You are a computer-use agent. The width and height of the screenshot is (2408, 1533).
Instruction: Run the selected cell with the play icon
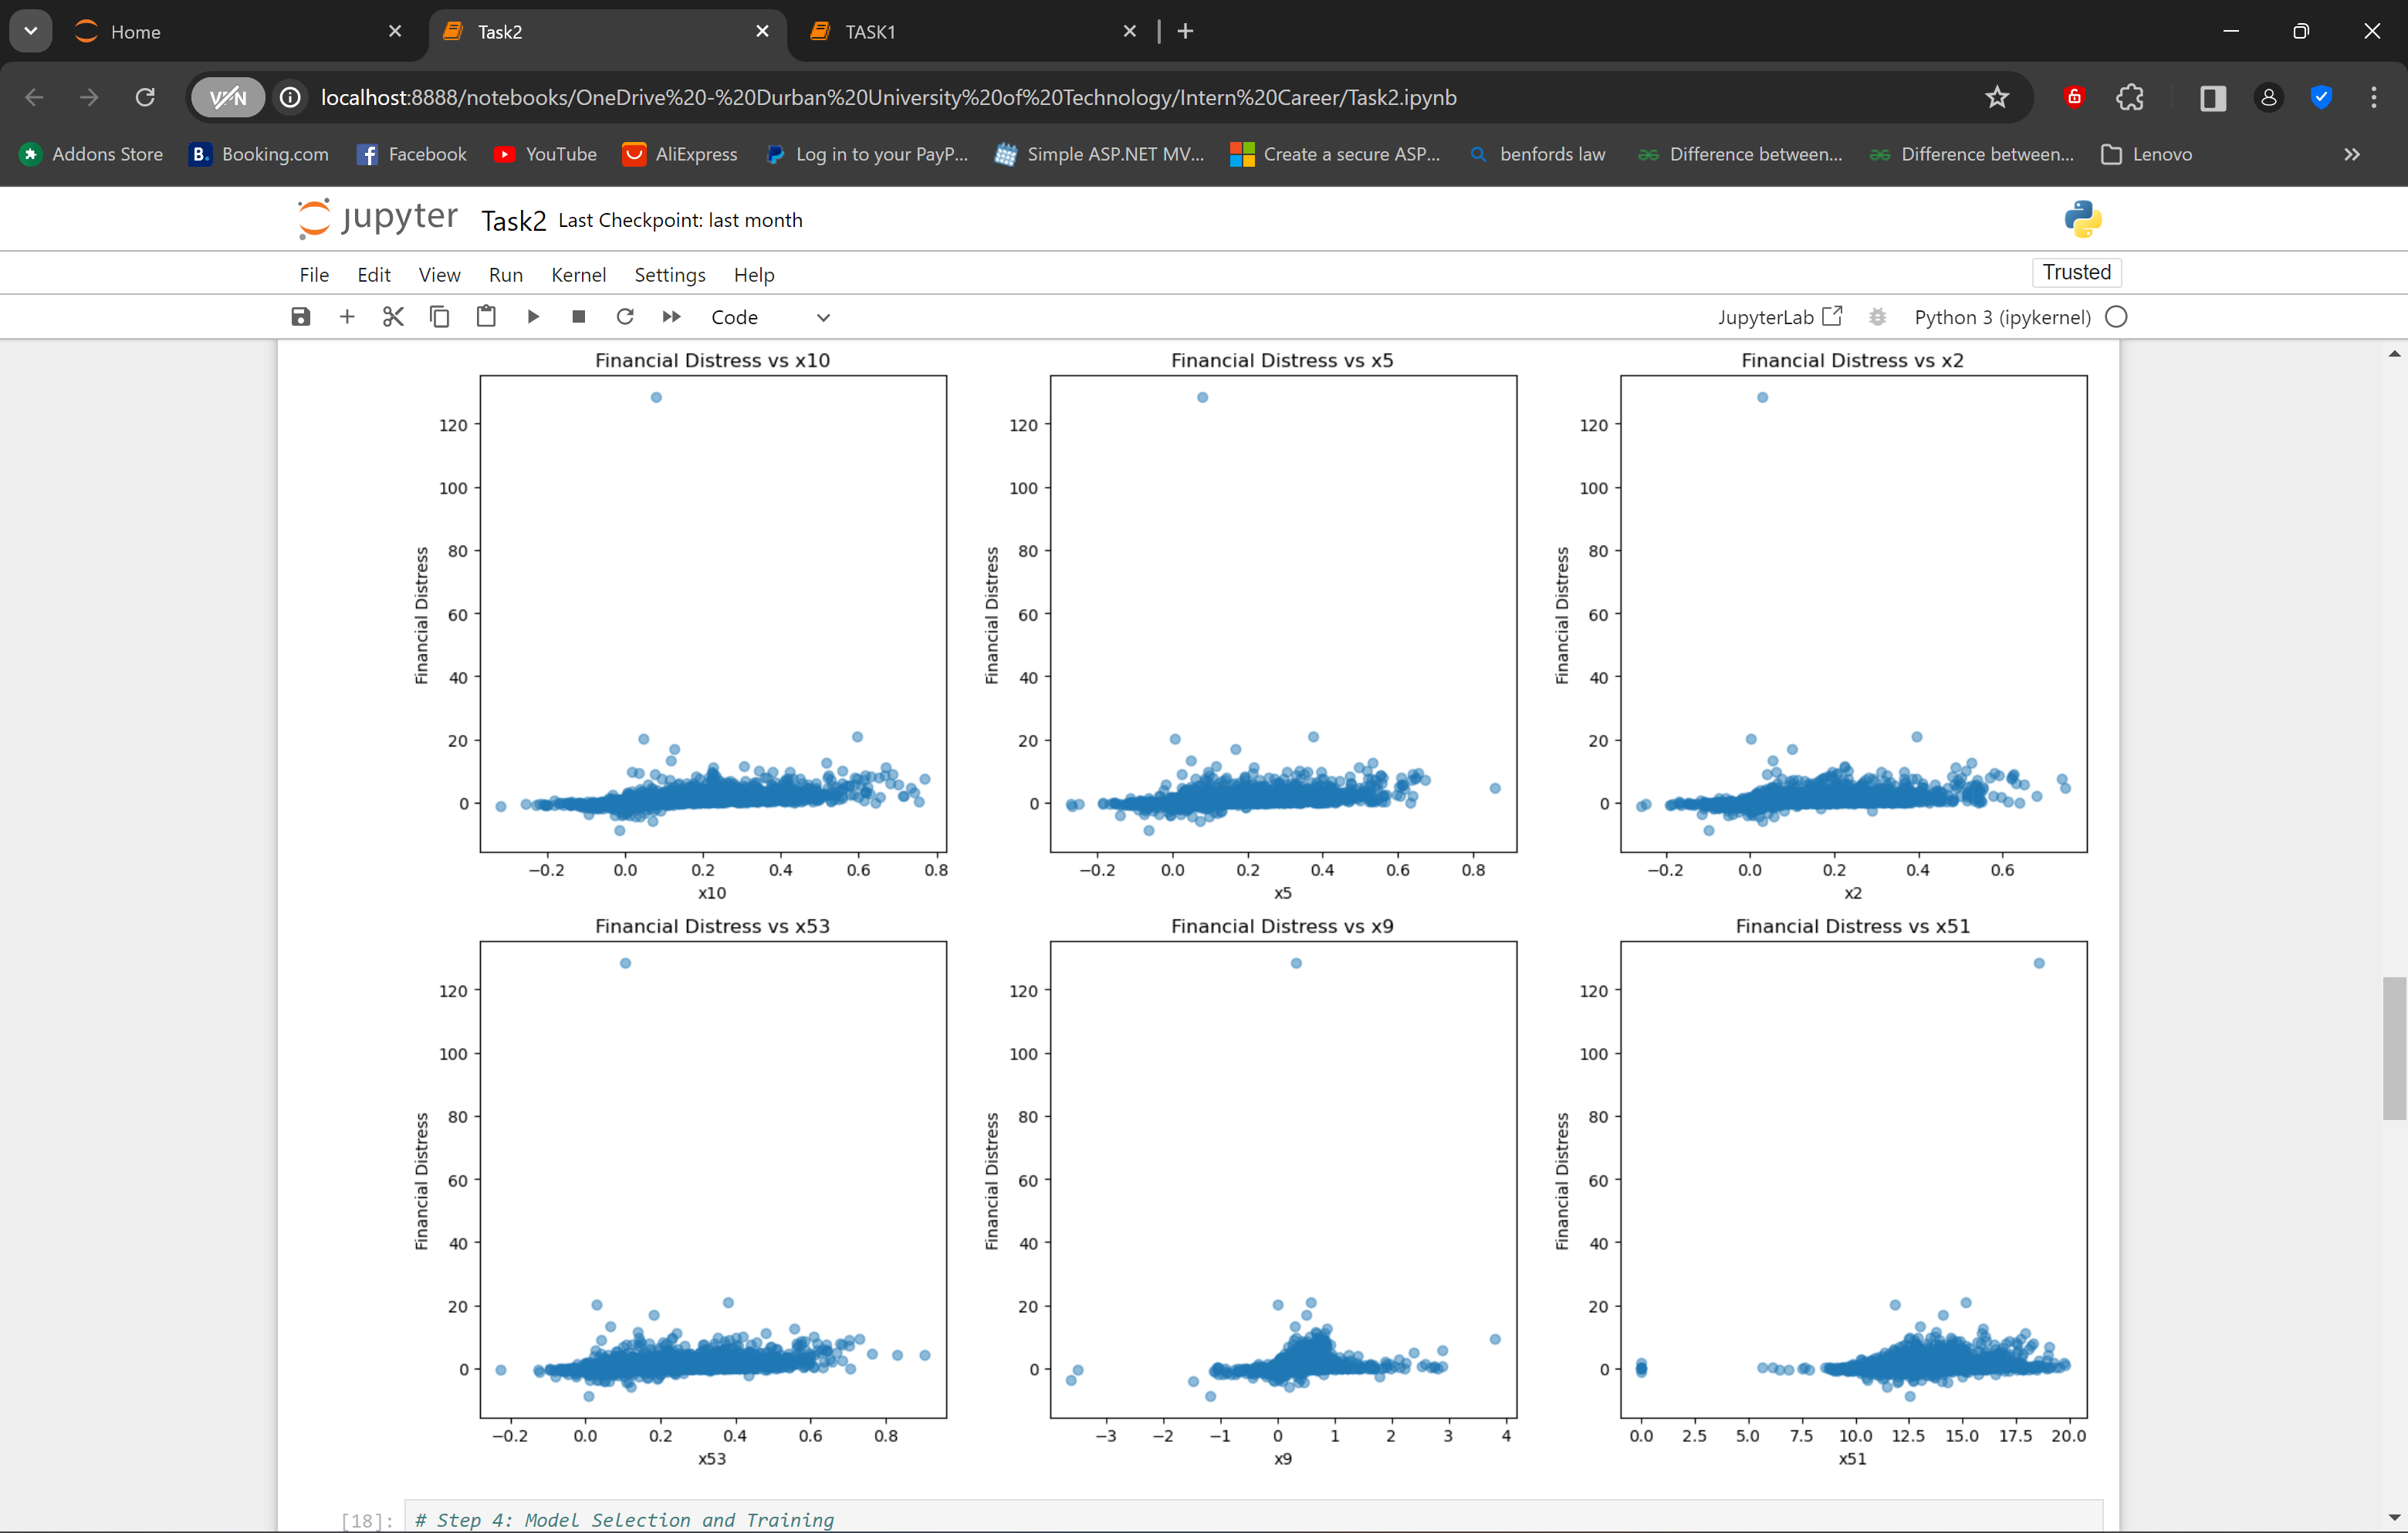533,317
